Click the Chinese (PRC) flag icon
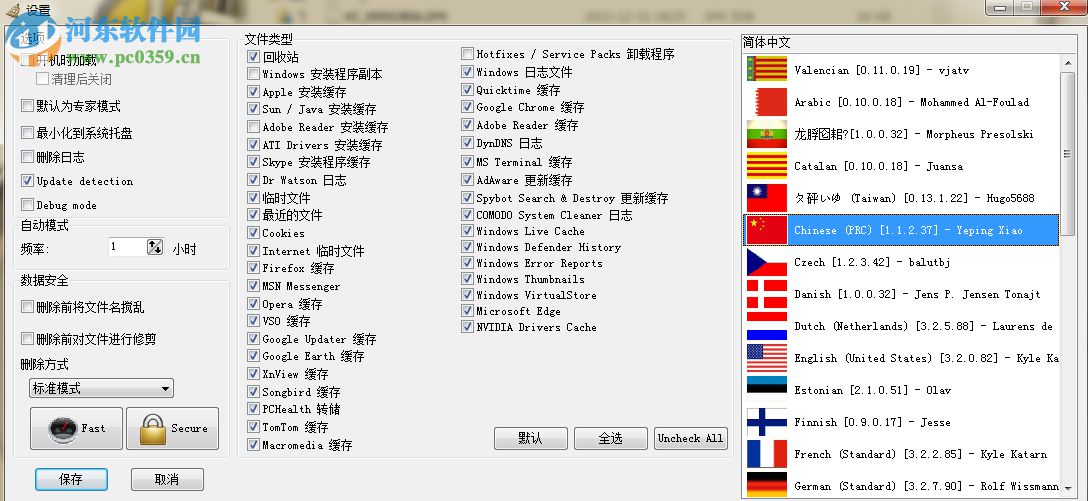 767,230
